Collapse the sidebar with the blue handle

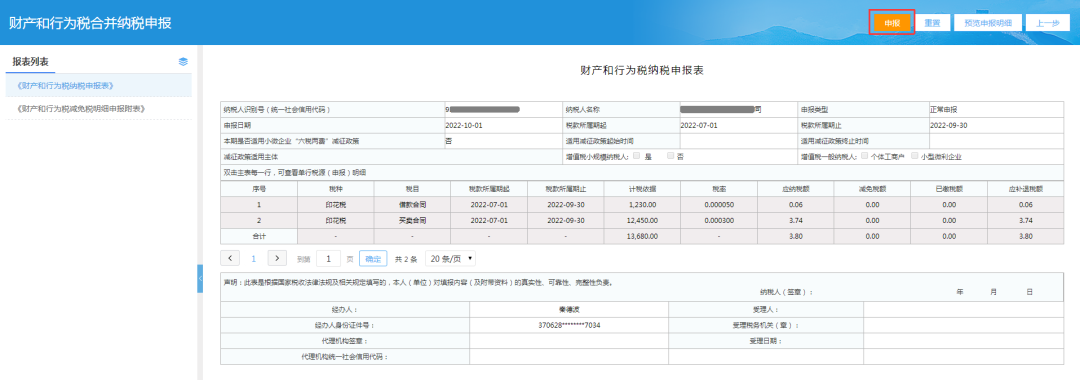click(200, 278)
